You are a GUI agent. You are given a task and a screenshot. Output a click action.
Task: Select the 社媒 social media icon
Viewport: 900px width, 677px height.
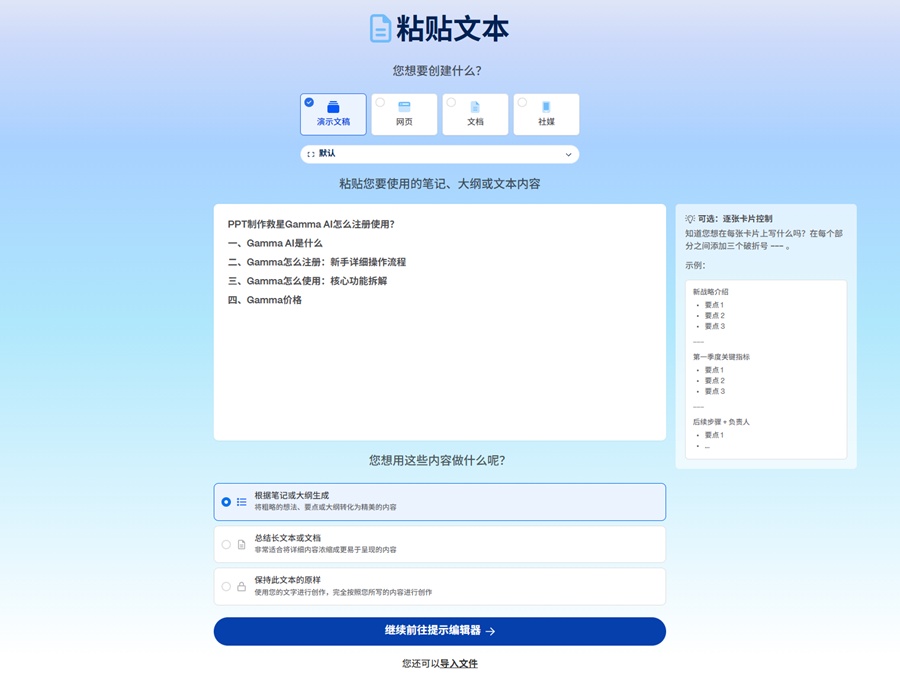tap(546, 104)
